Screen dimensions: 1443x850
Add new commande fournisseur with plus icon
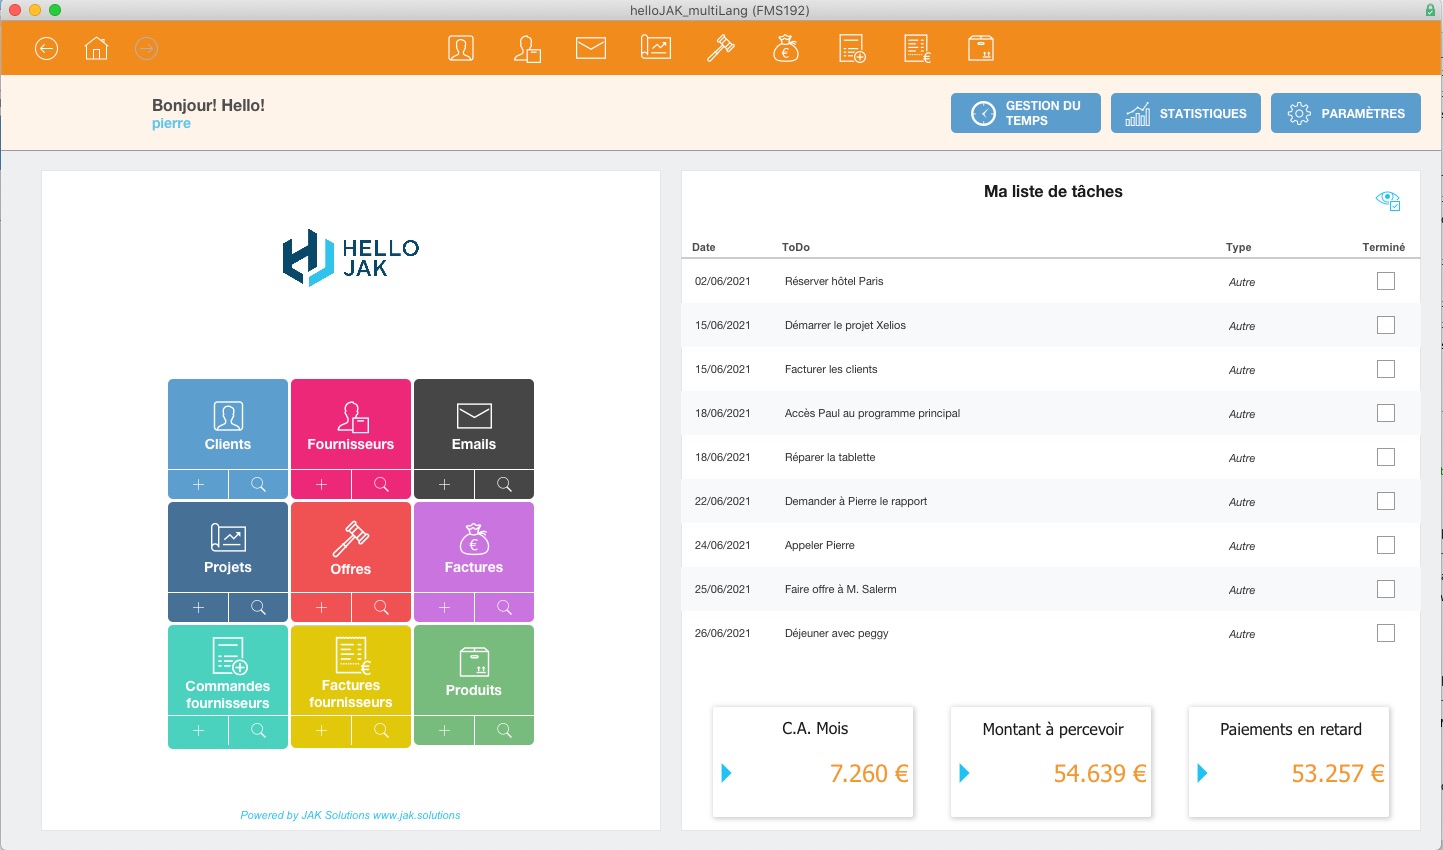[198, 731]
